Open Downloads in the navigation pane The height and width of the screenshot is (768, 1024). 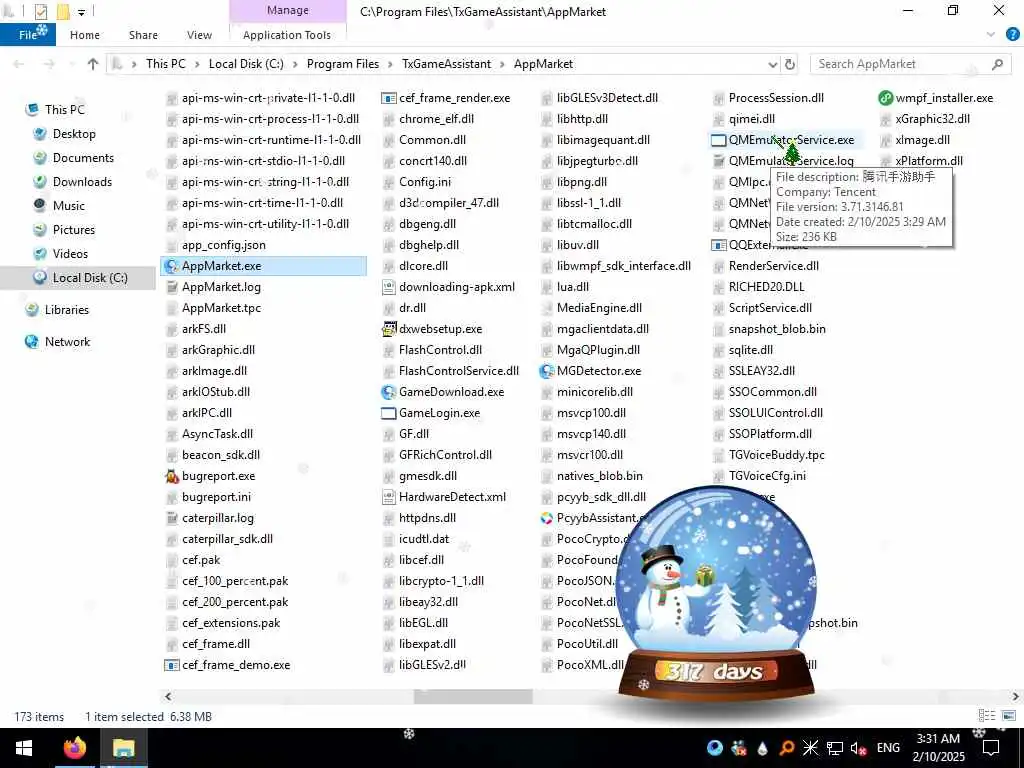coord(82,182)
